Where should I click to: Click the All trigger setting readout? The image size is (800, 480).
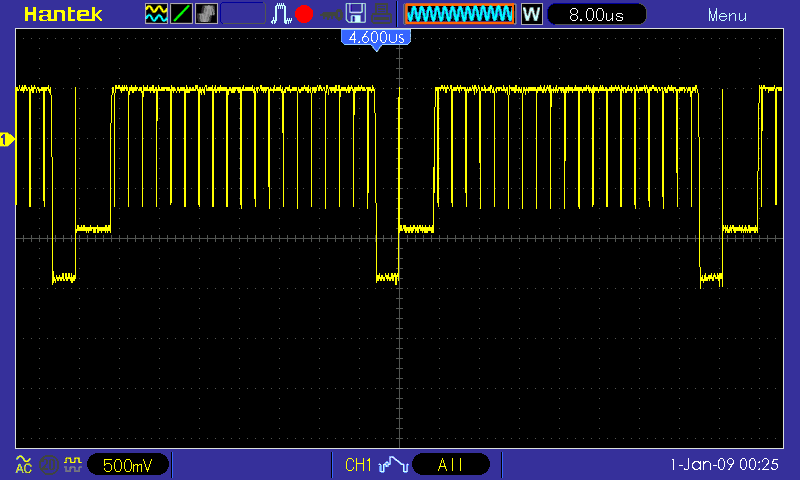click(x=451, y=464)
